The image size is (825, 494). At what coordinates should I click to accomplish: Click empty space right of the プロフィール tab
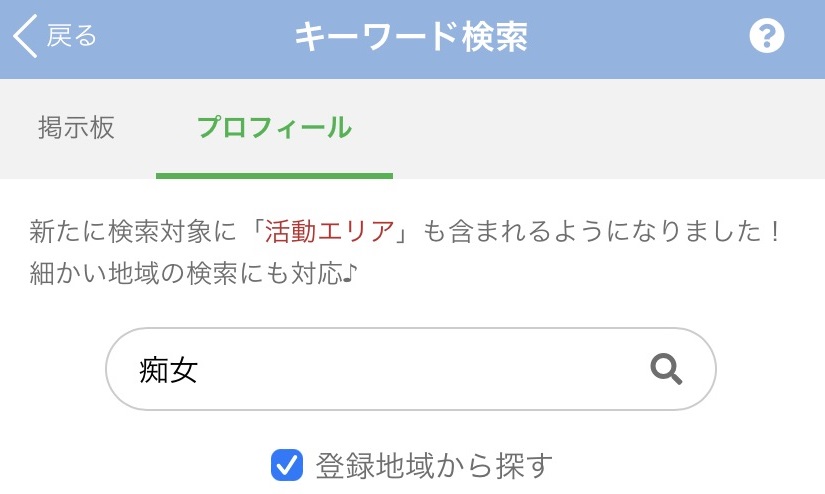tap(600, 128)
